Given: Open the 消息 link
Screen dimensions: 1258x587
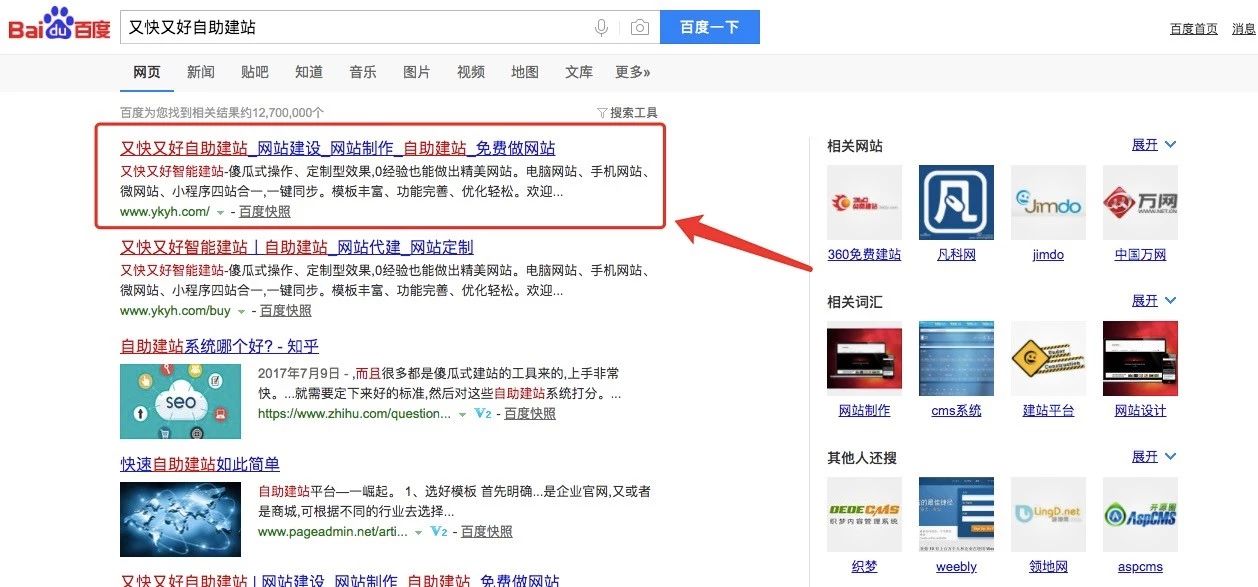Looking at the screenshot, I should [1244, 29].
